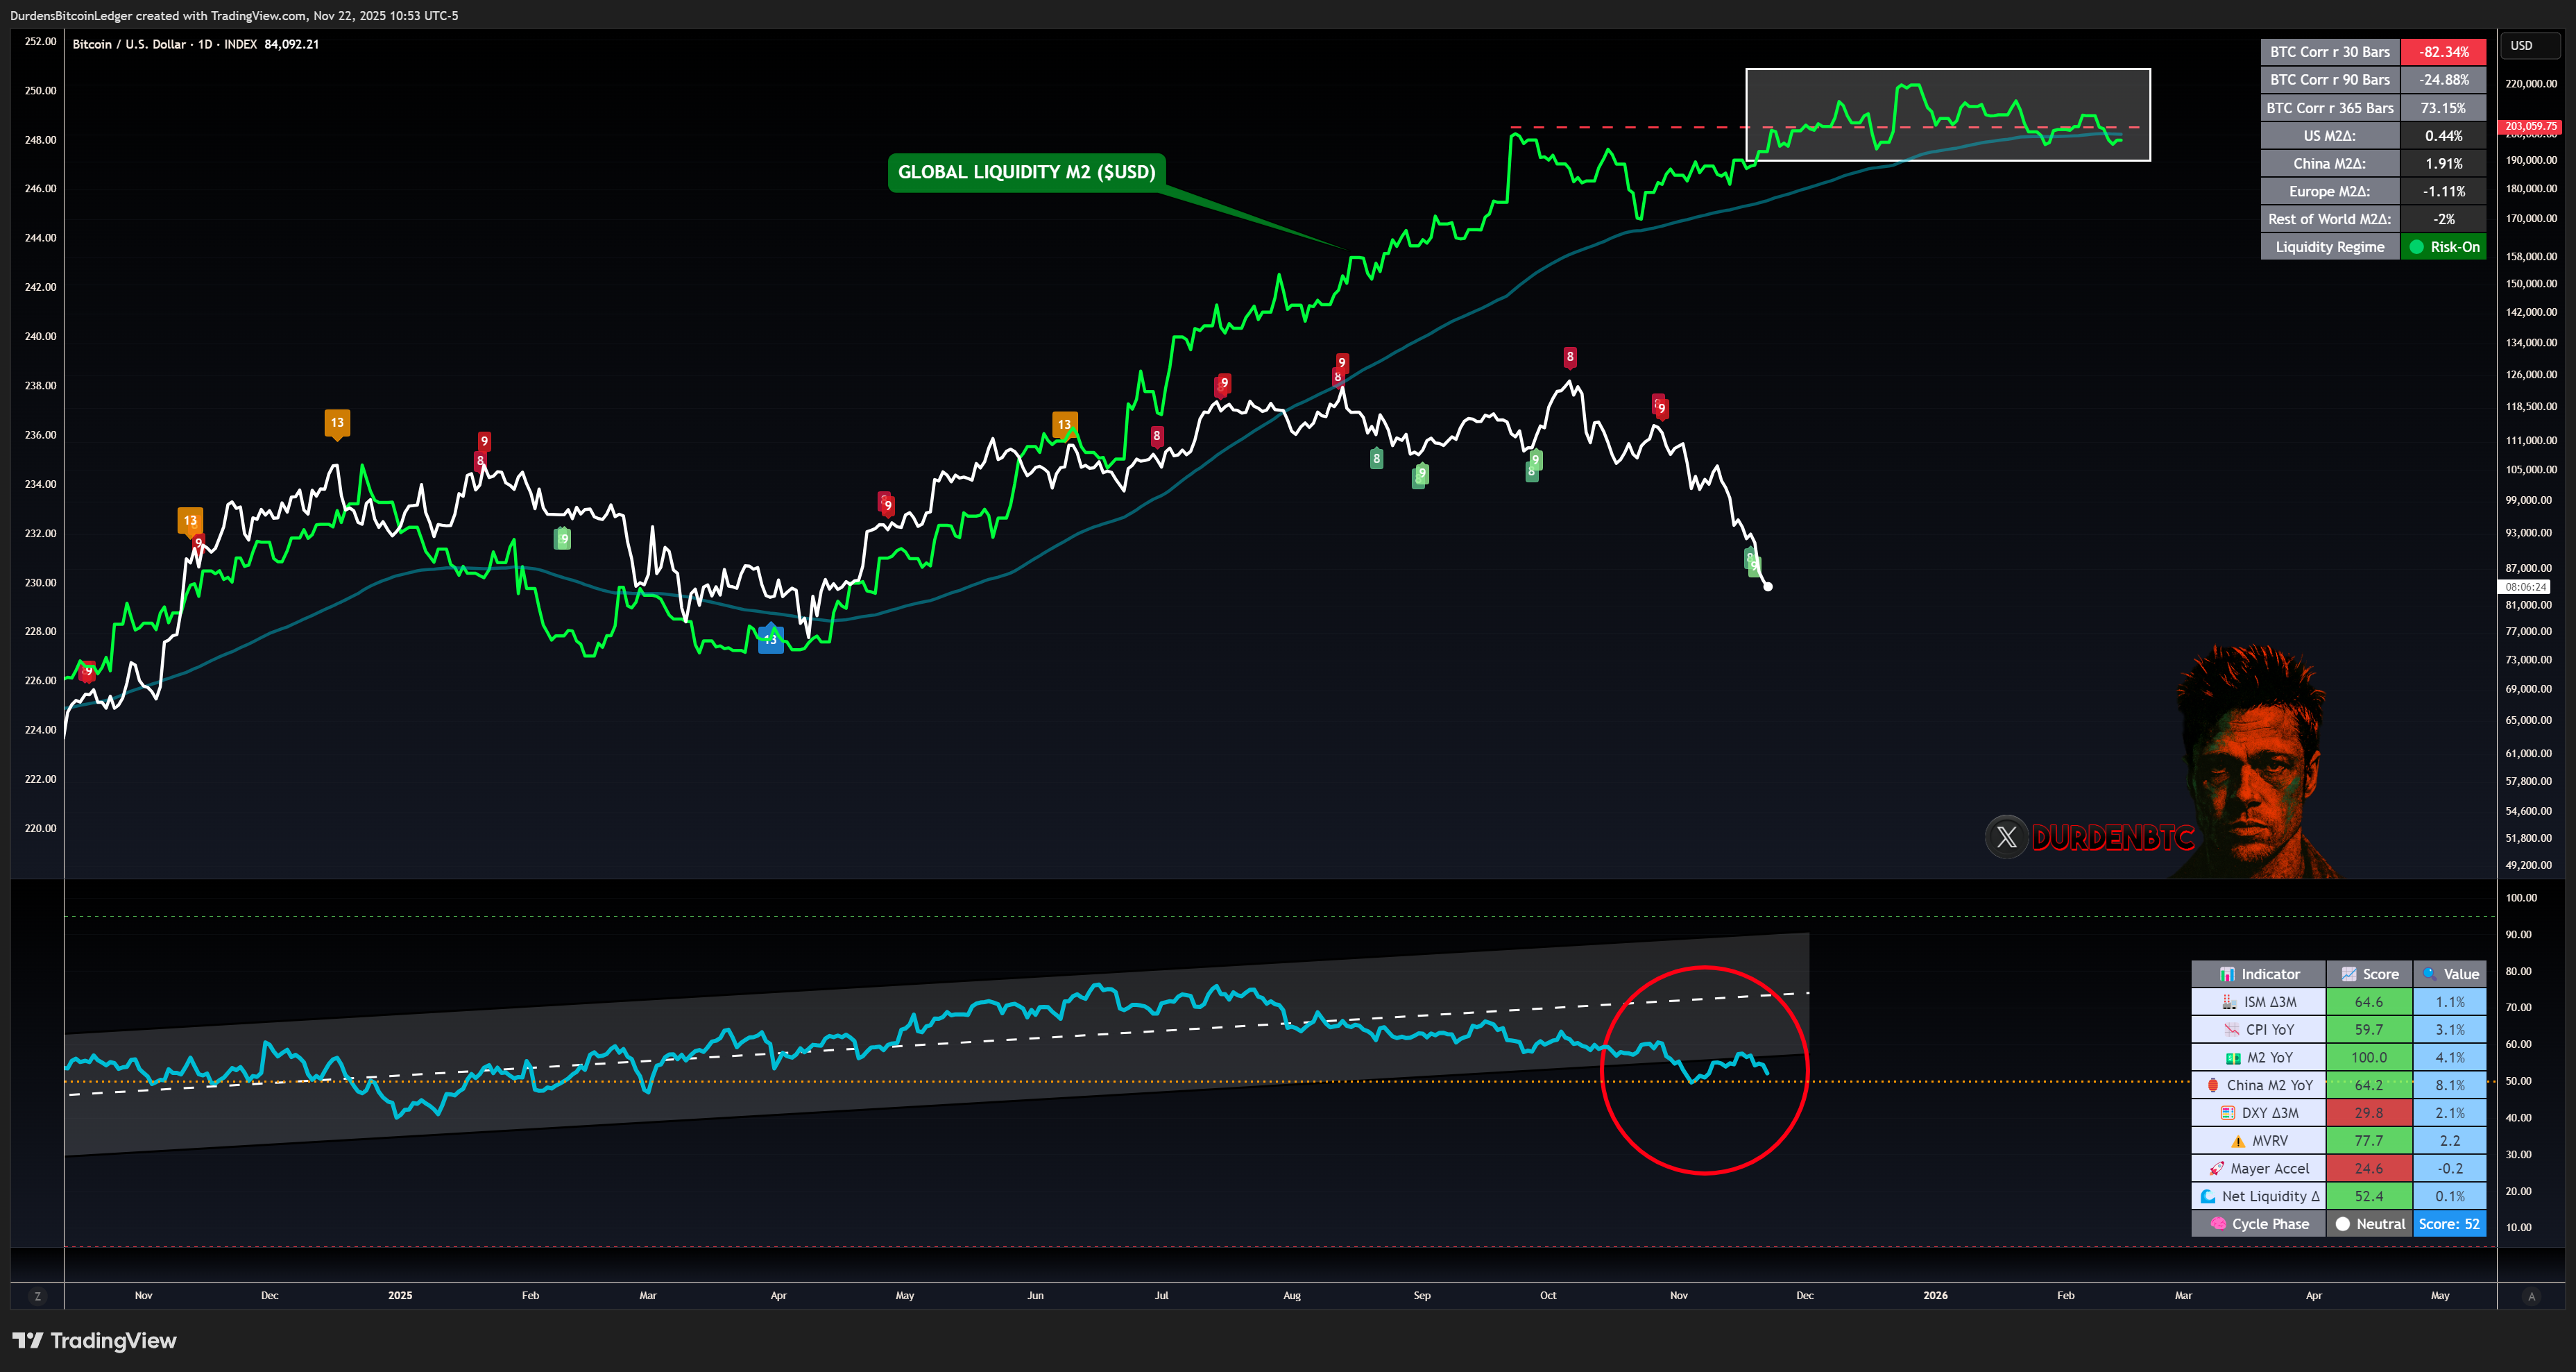Click the 2025 label on the time axis
Screen dimensions: 2576x1372
coord(400,1295)
